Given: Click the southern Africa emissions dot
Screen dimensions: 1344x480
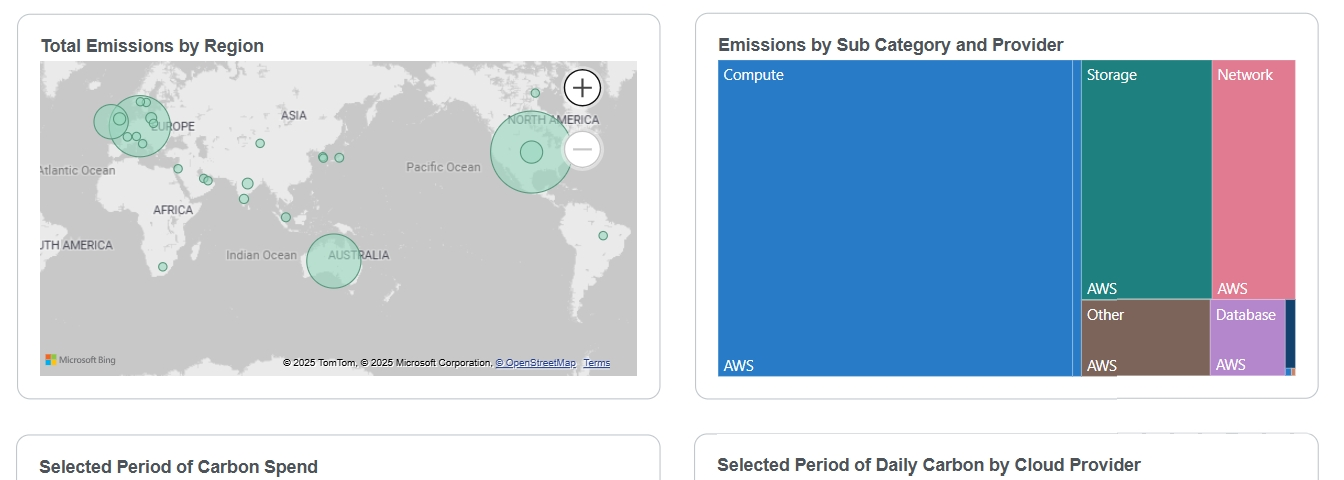Looking at the screenshot, I should tap(163, 267).
